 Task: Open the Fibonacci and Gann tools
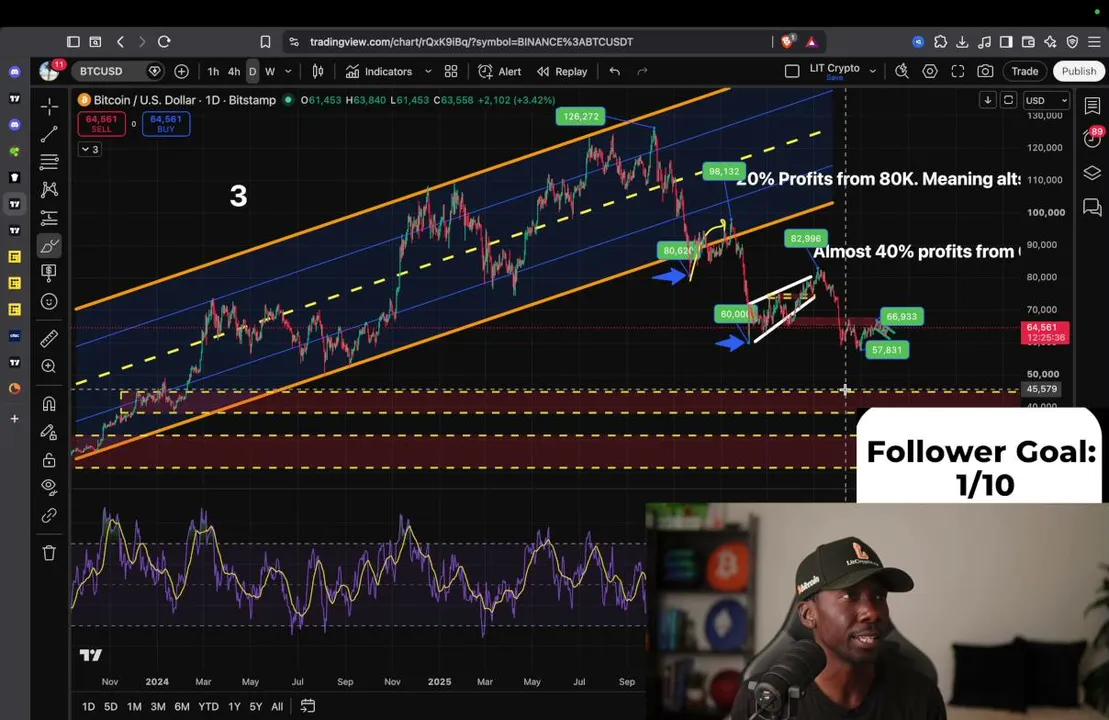[x=49, y=162]
